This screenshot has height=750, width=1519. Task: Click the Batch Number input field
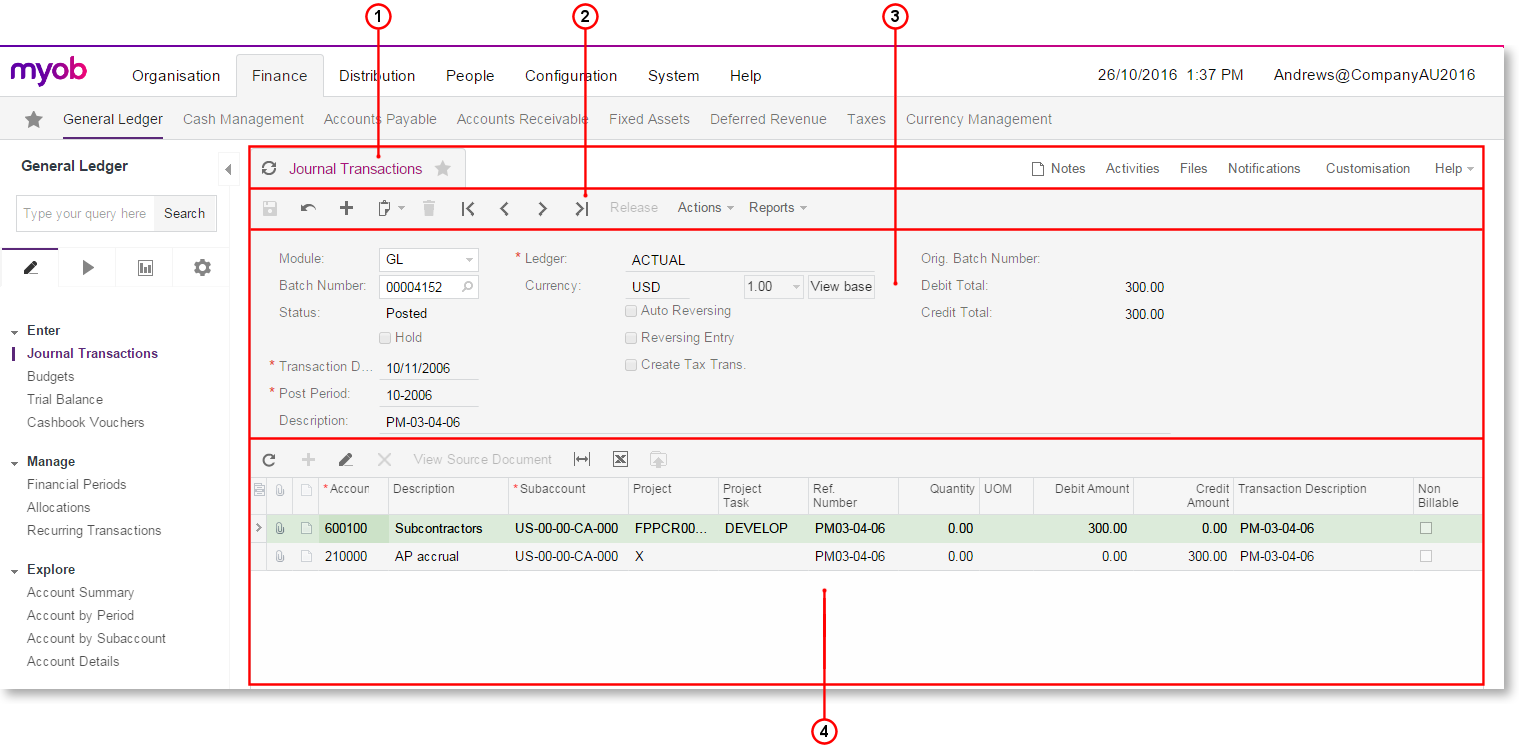point(420,287)
